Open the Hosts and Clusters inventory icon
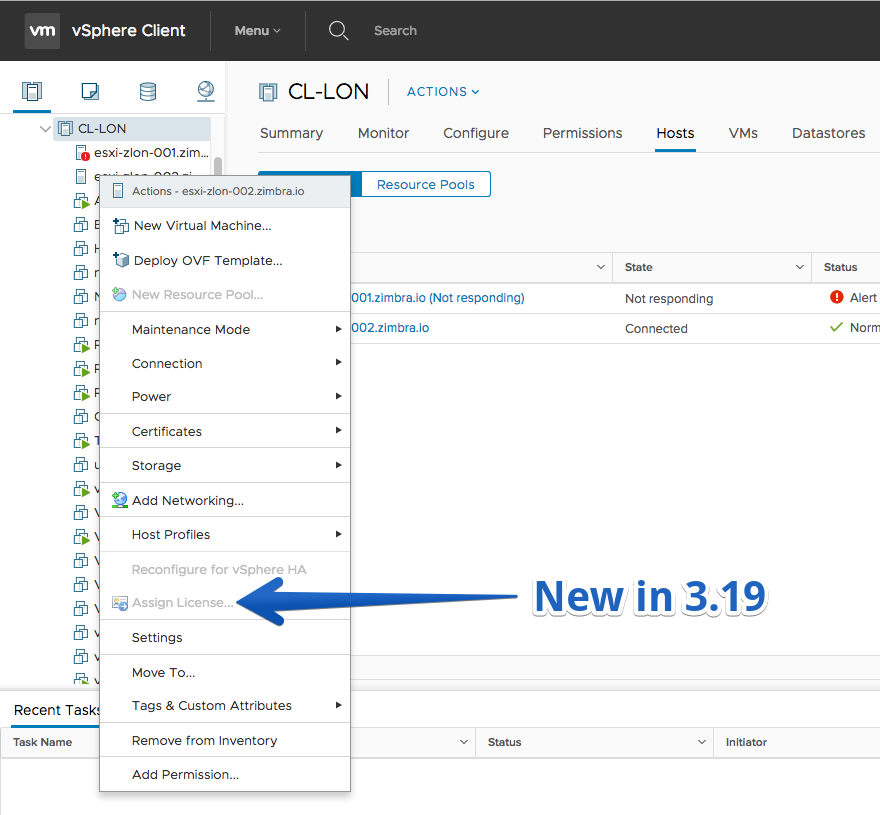 pos(32,91)
